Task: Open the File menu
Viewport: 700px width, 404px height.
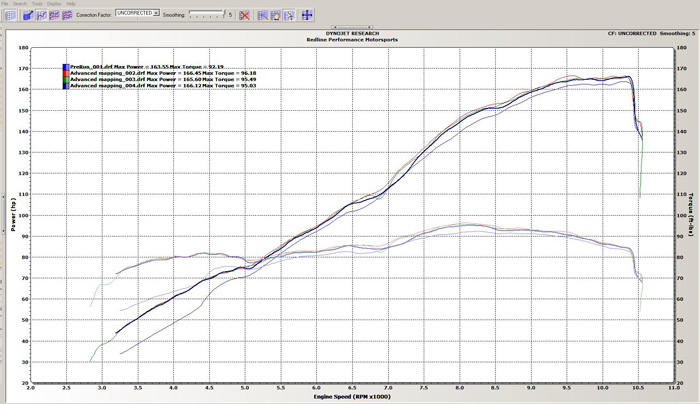Action: (x=4, y=4)
